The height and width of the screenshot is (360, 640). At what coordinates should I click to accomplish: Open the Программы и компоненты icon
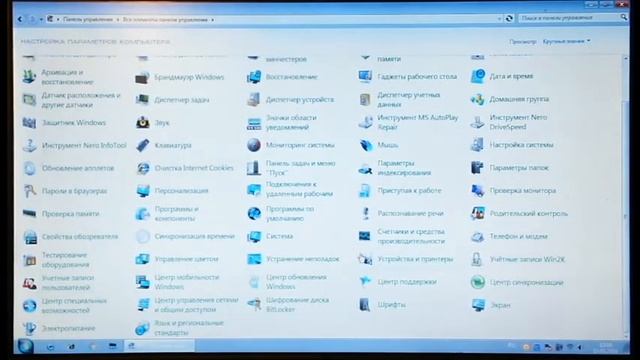click(142, 213)
